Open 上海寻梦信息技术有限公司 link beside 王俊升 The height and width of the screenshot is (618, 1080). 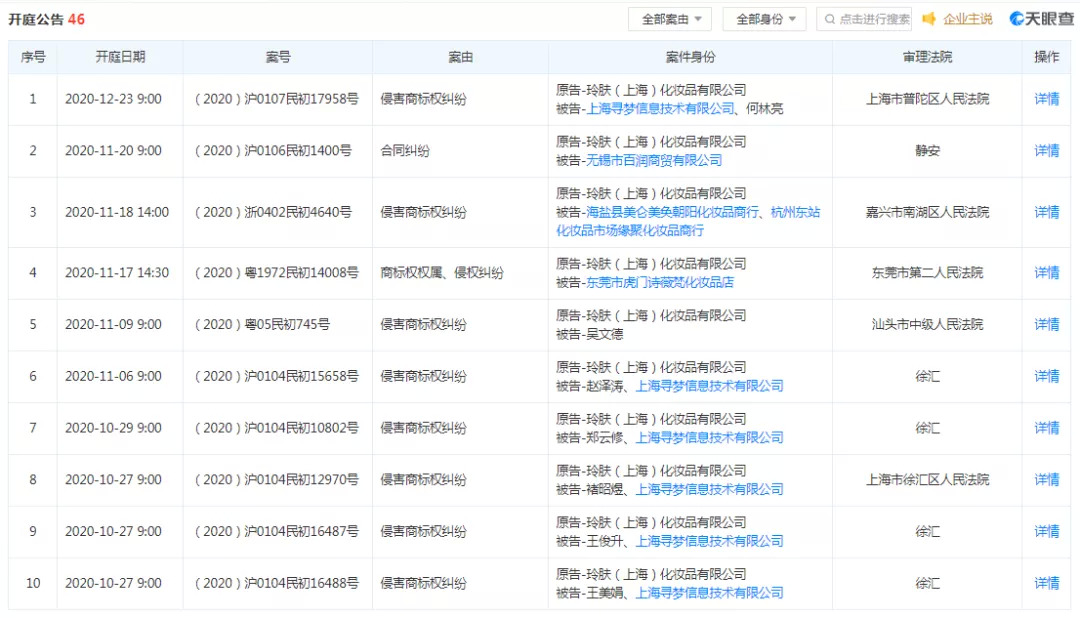pos(709,542)
